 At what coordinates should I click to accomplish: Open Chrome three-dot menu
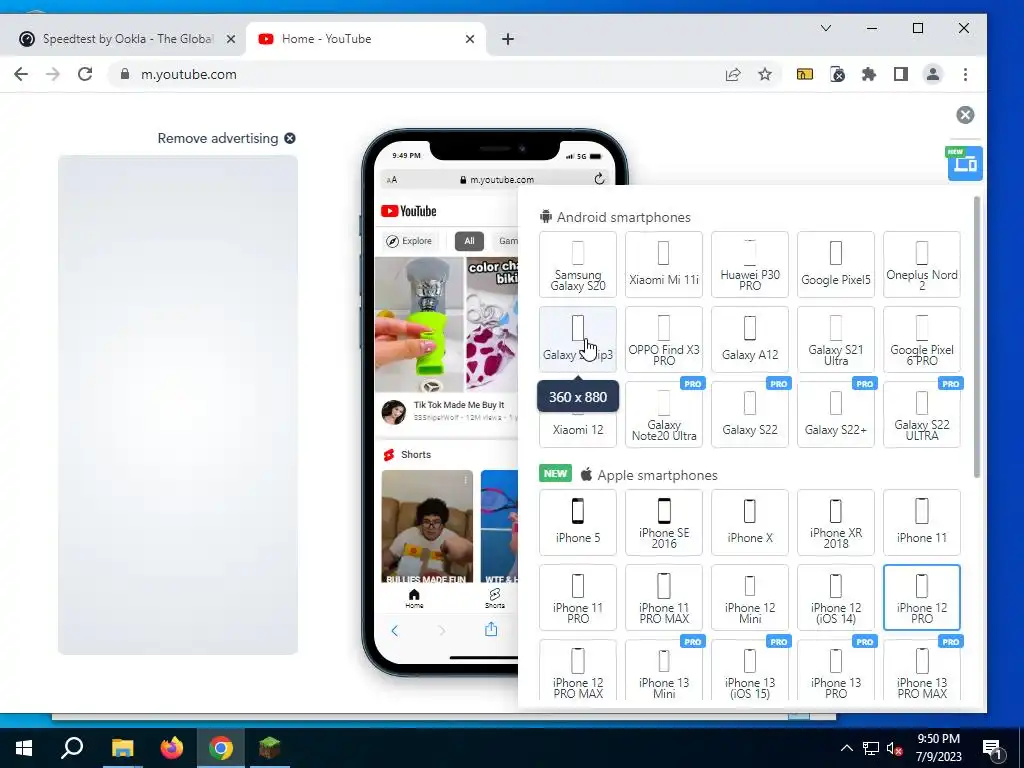coord(965,74)
